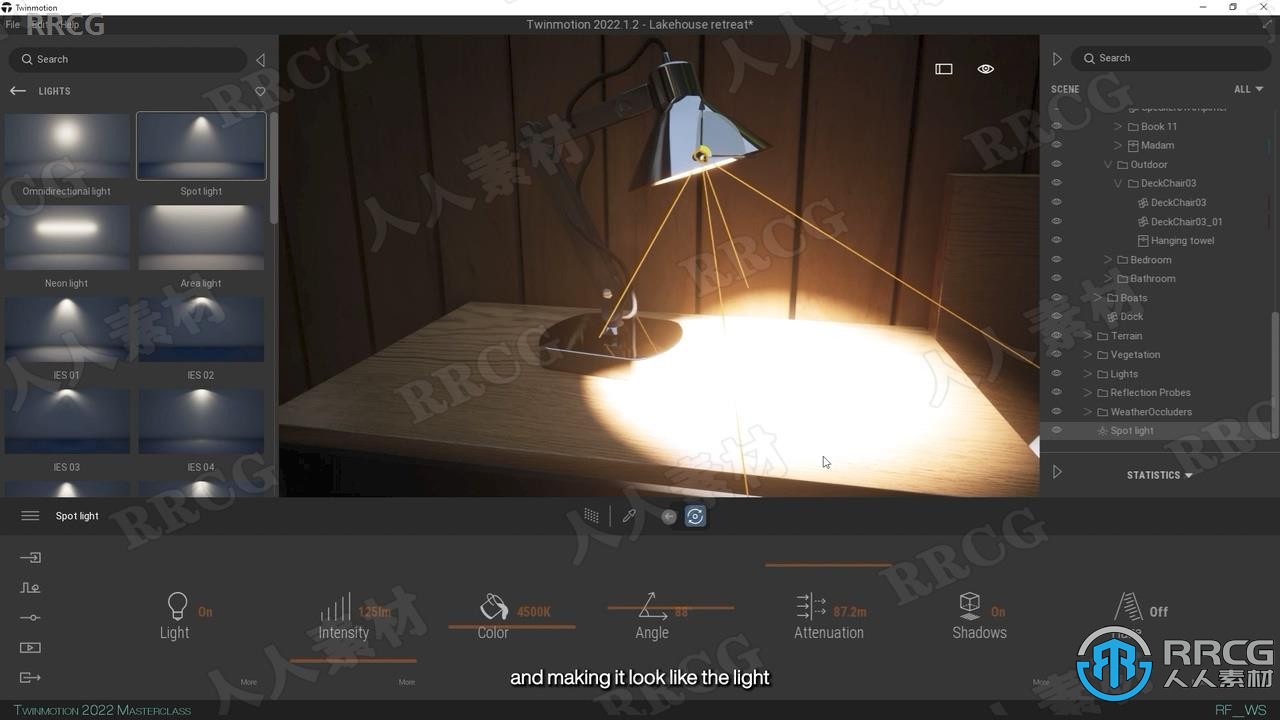Image resolution: width=1280 pixels, height=720 pixels.
Task: Select the Dock item in scene tree
Action: click(1132, 317)
